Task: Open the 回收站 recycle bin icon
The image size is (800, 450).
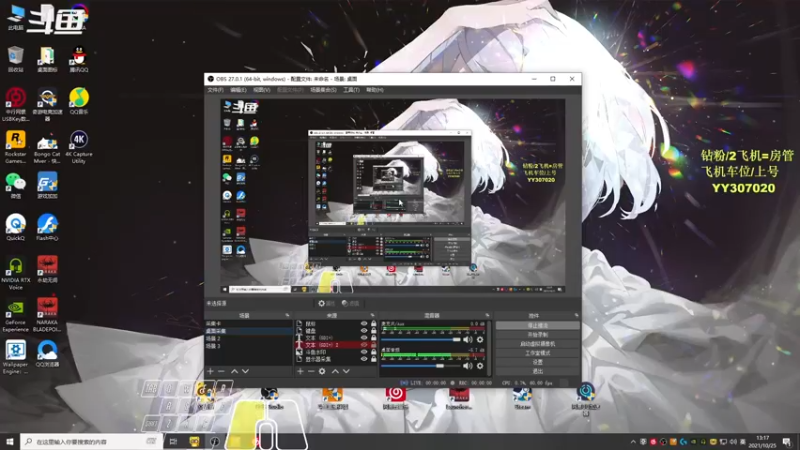Action: click(x=16, y=59)
